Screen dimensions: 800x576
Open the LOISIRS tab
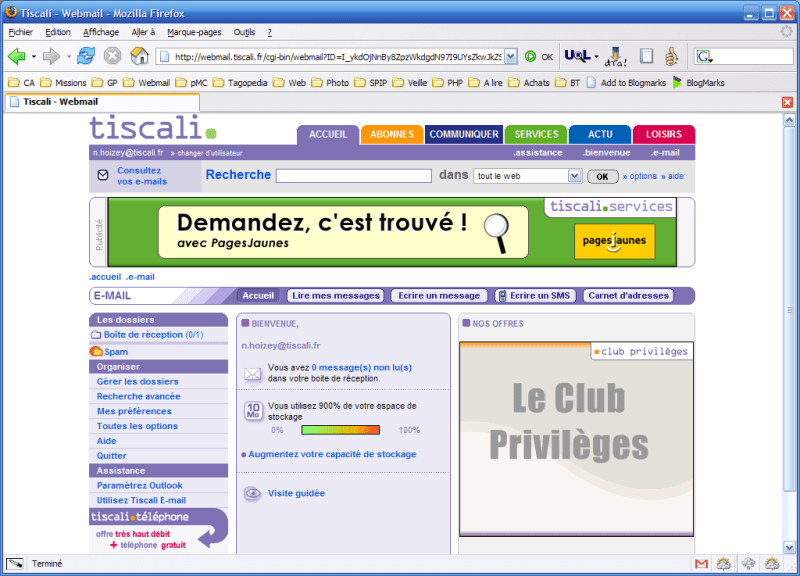[664, 134]
